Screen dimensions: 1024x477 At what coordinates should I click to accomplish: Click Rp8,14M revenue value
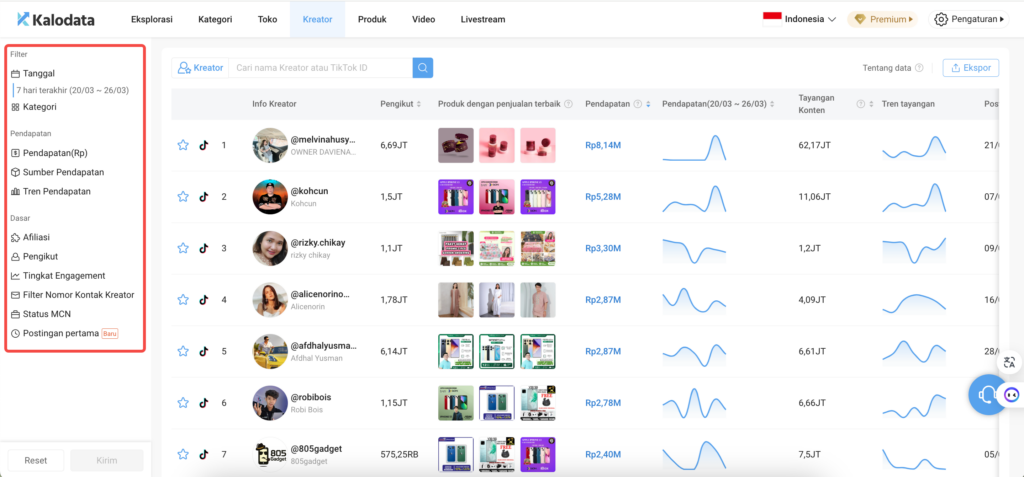tap(603, 145)
